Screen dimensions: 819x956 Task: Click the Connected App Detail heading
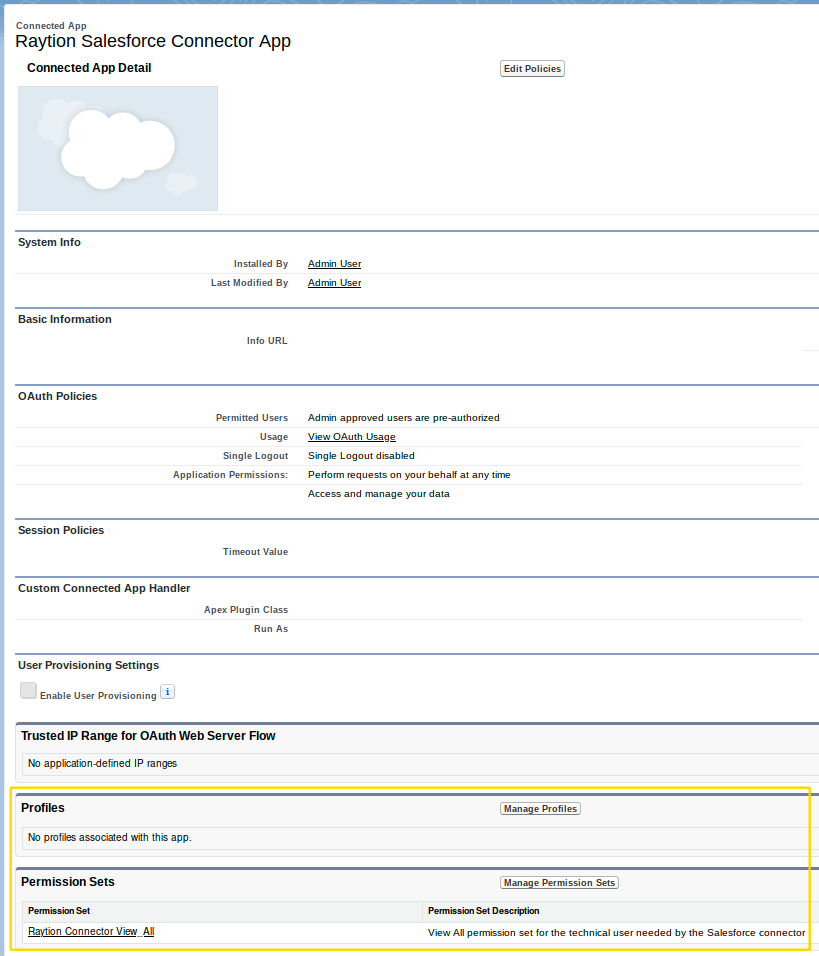click(x=89, y=68)
